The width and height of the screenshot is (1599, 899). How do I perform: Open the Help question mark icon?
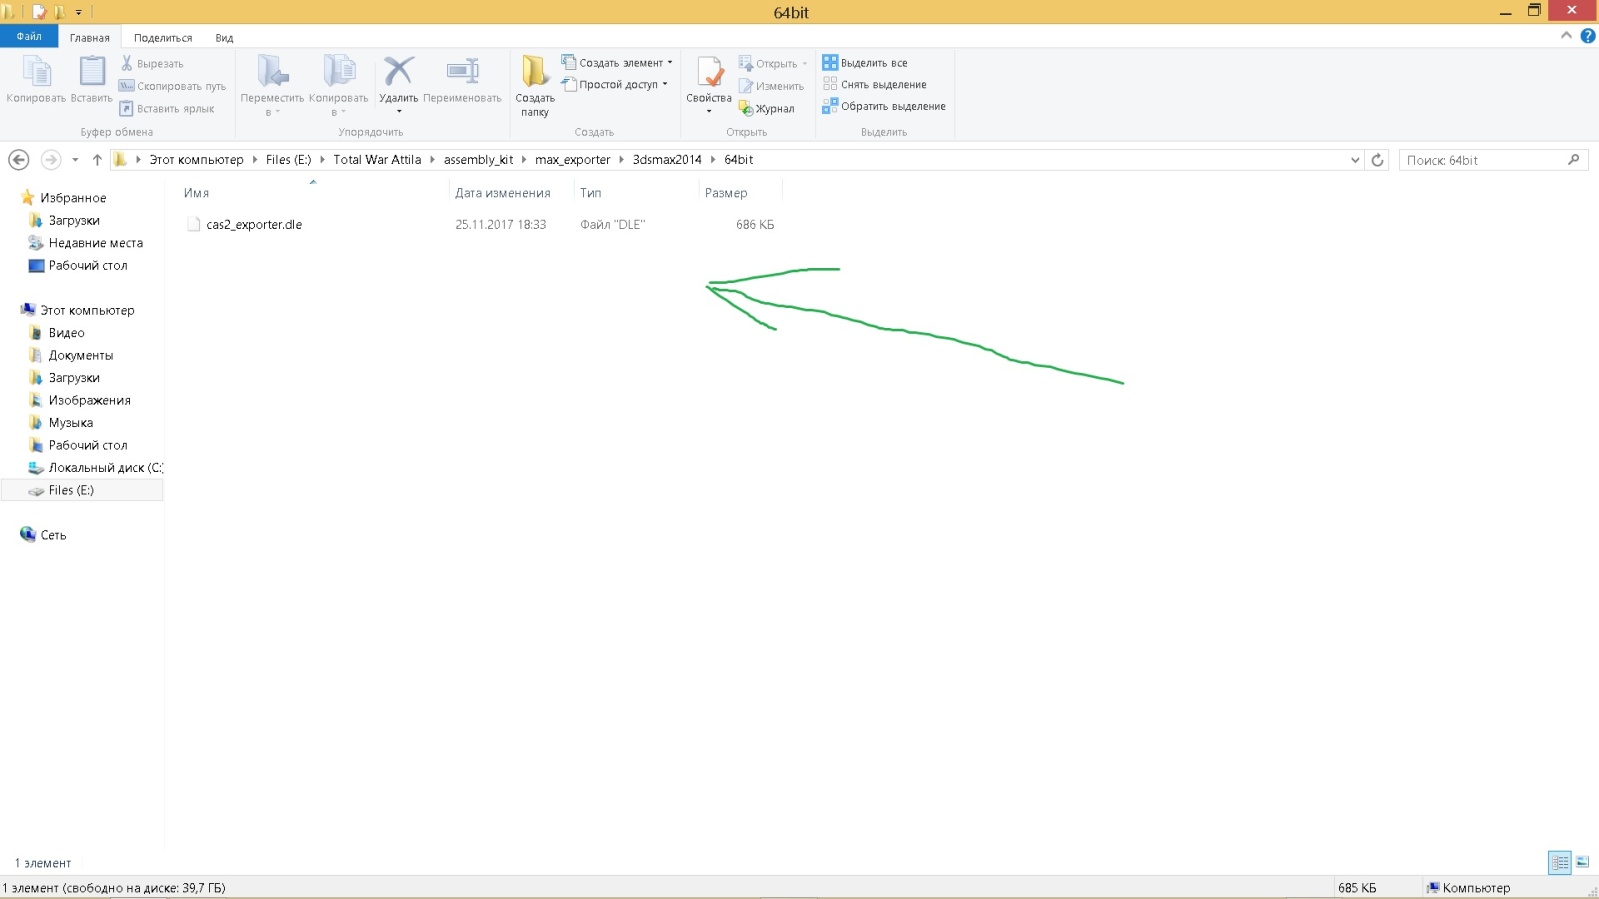coord(1587,36)
